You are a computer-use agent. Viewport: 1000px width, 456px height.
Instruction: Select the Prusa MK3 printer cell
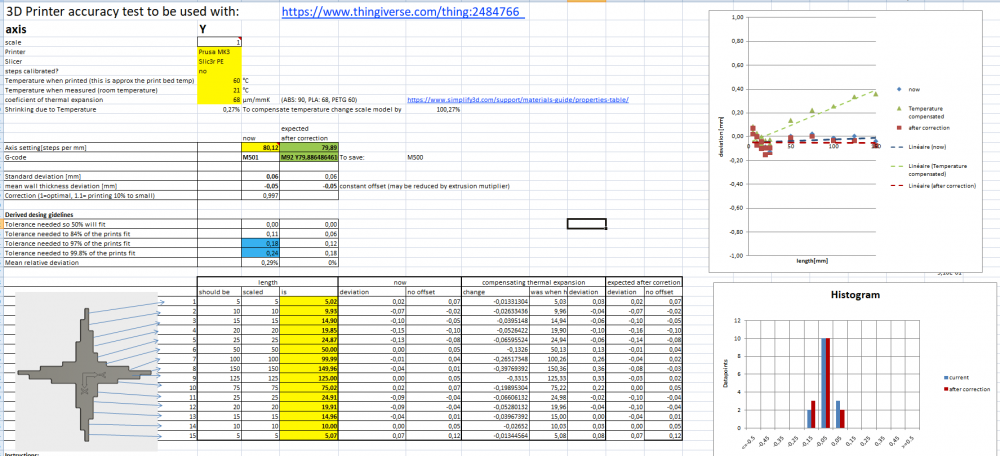[x=219, y=52]
